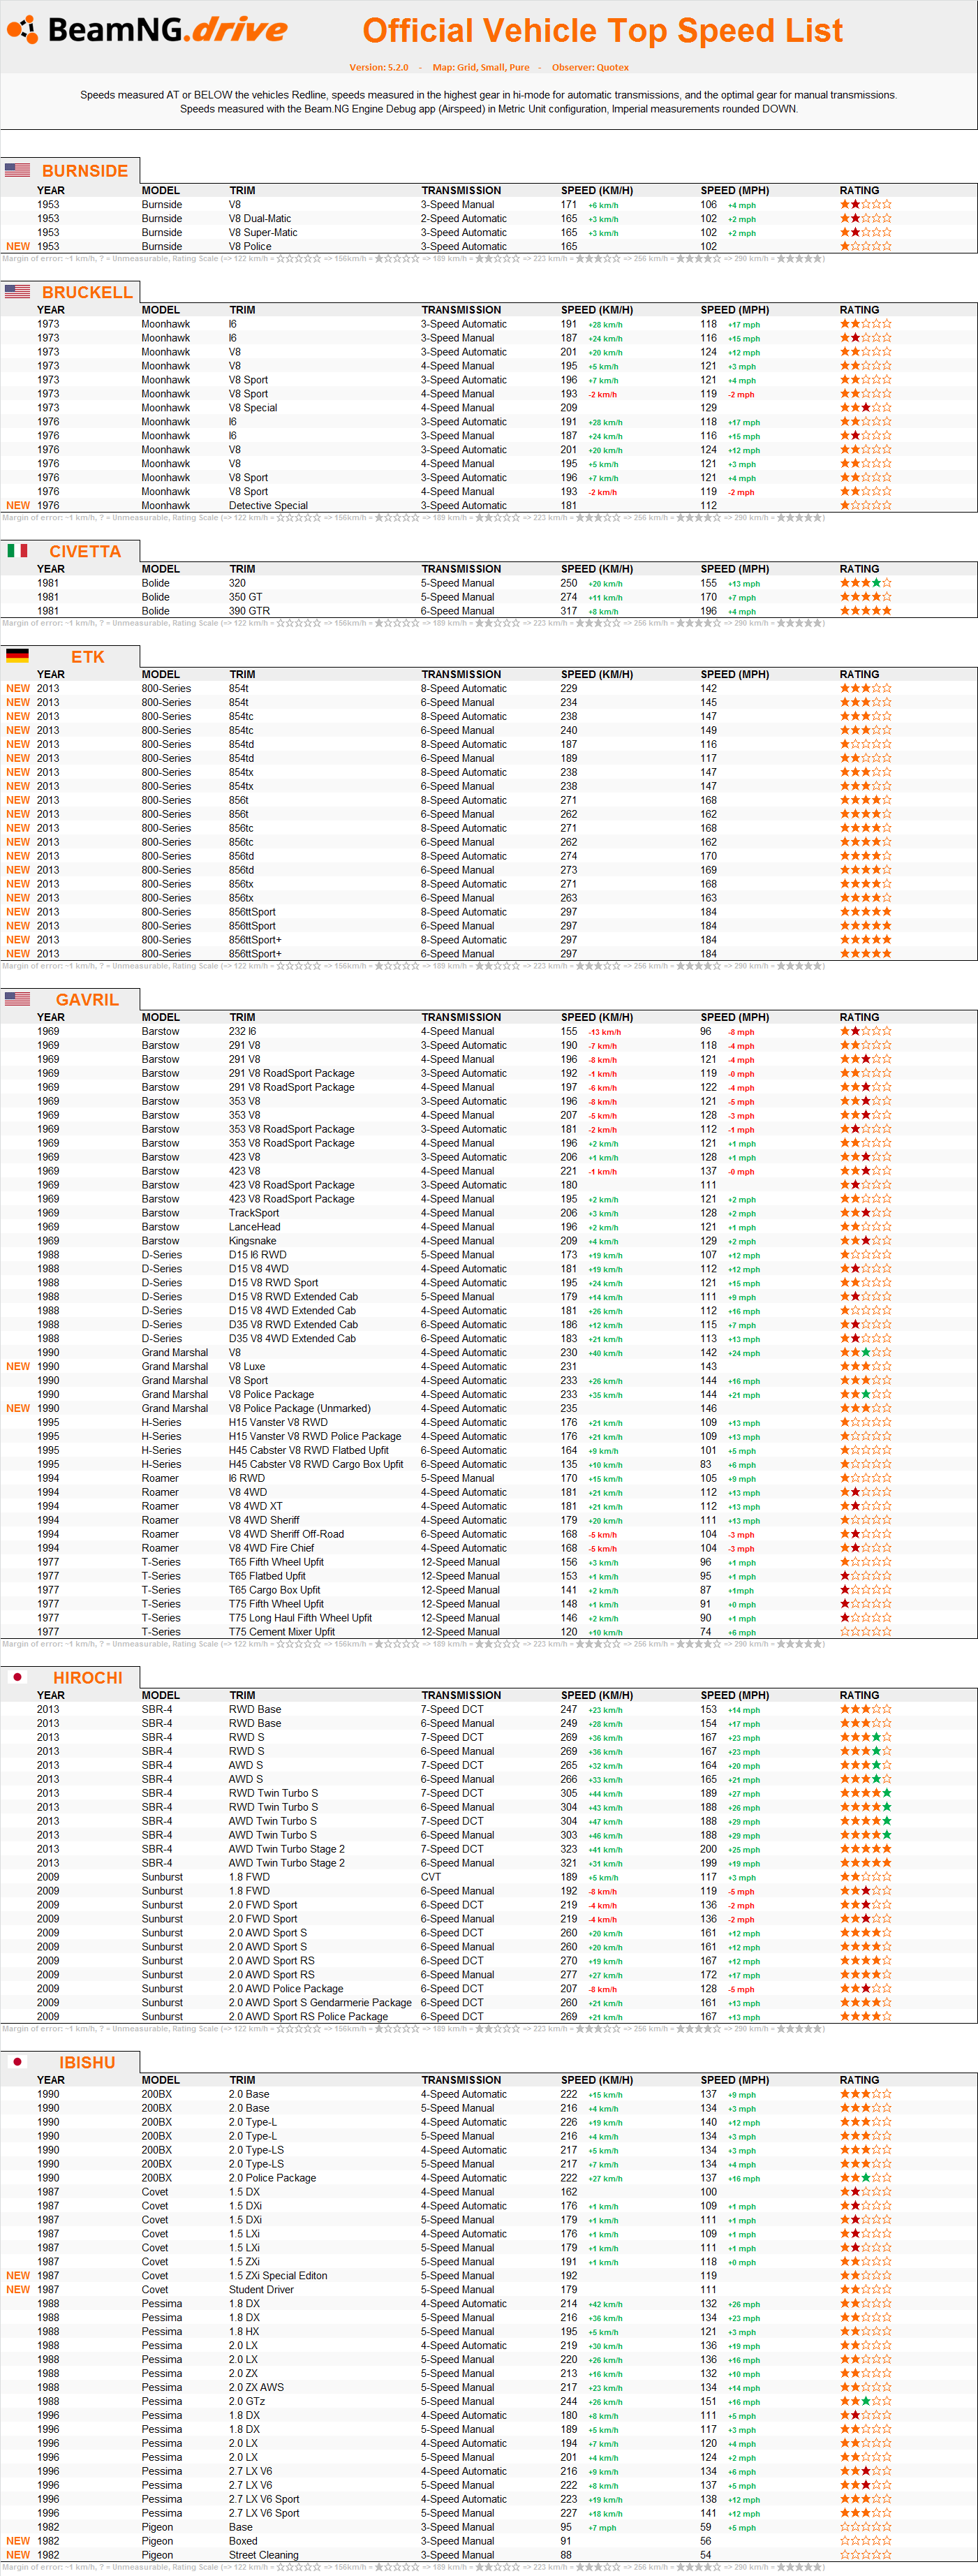Click the Italian flag beside CIVETTA
978x2576 pixels.
[x=17, y=550]
